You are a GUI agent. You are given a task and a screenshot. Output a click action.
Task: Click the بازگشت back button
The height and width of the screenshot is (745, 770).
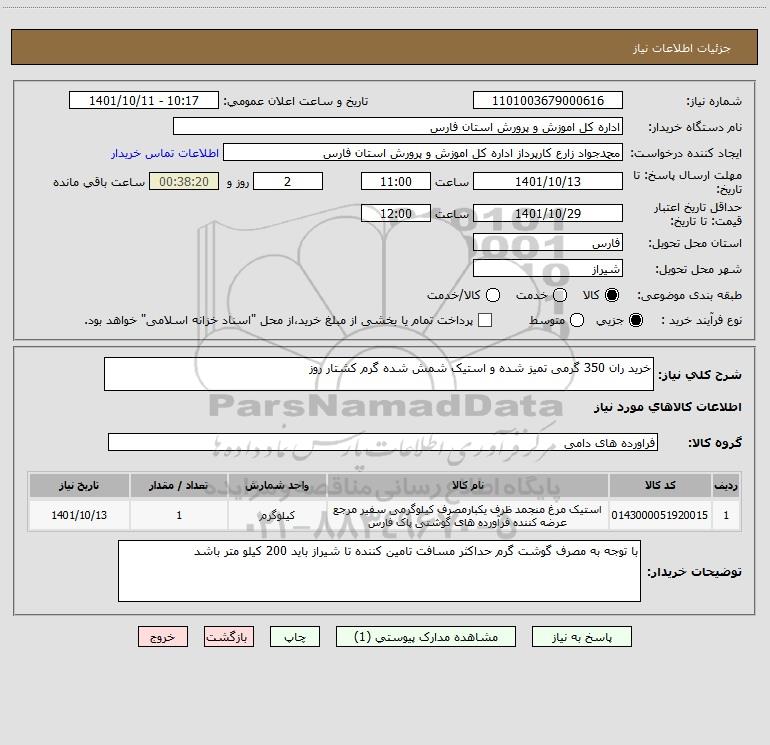[x=229, y=637]
